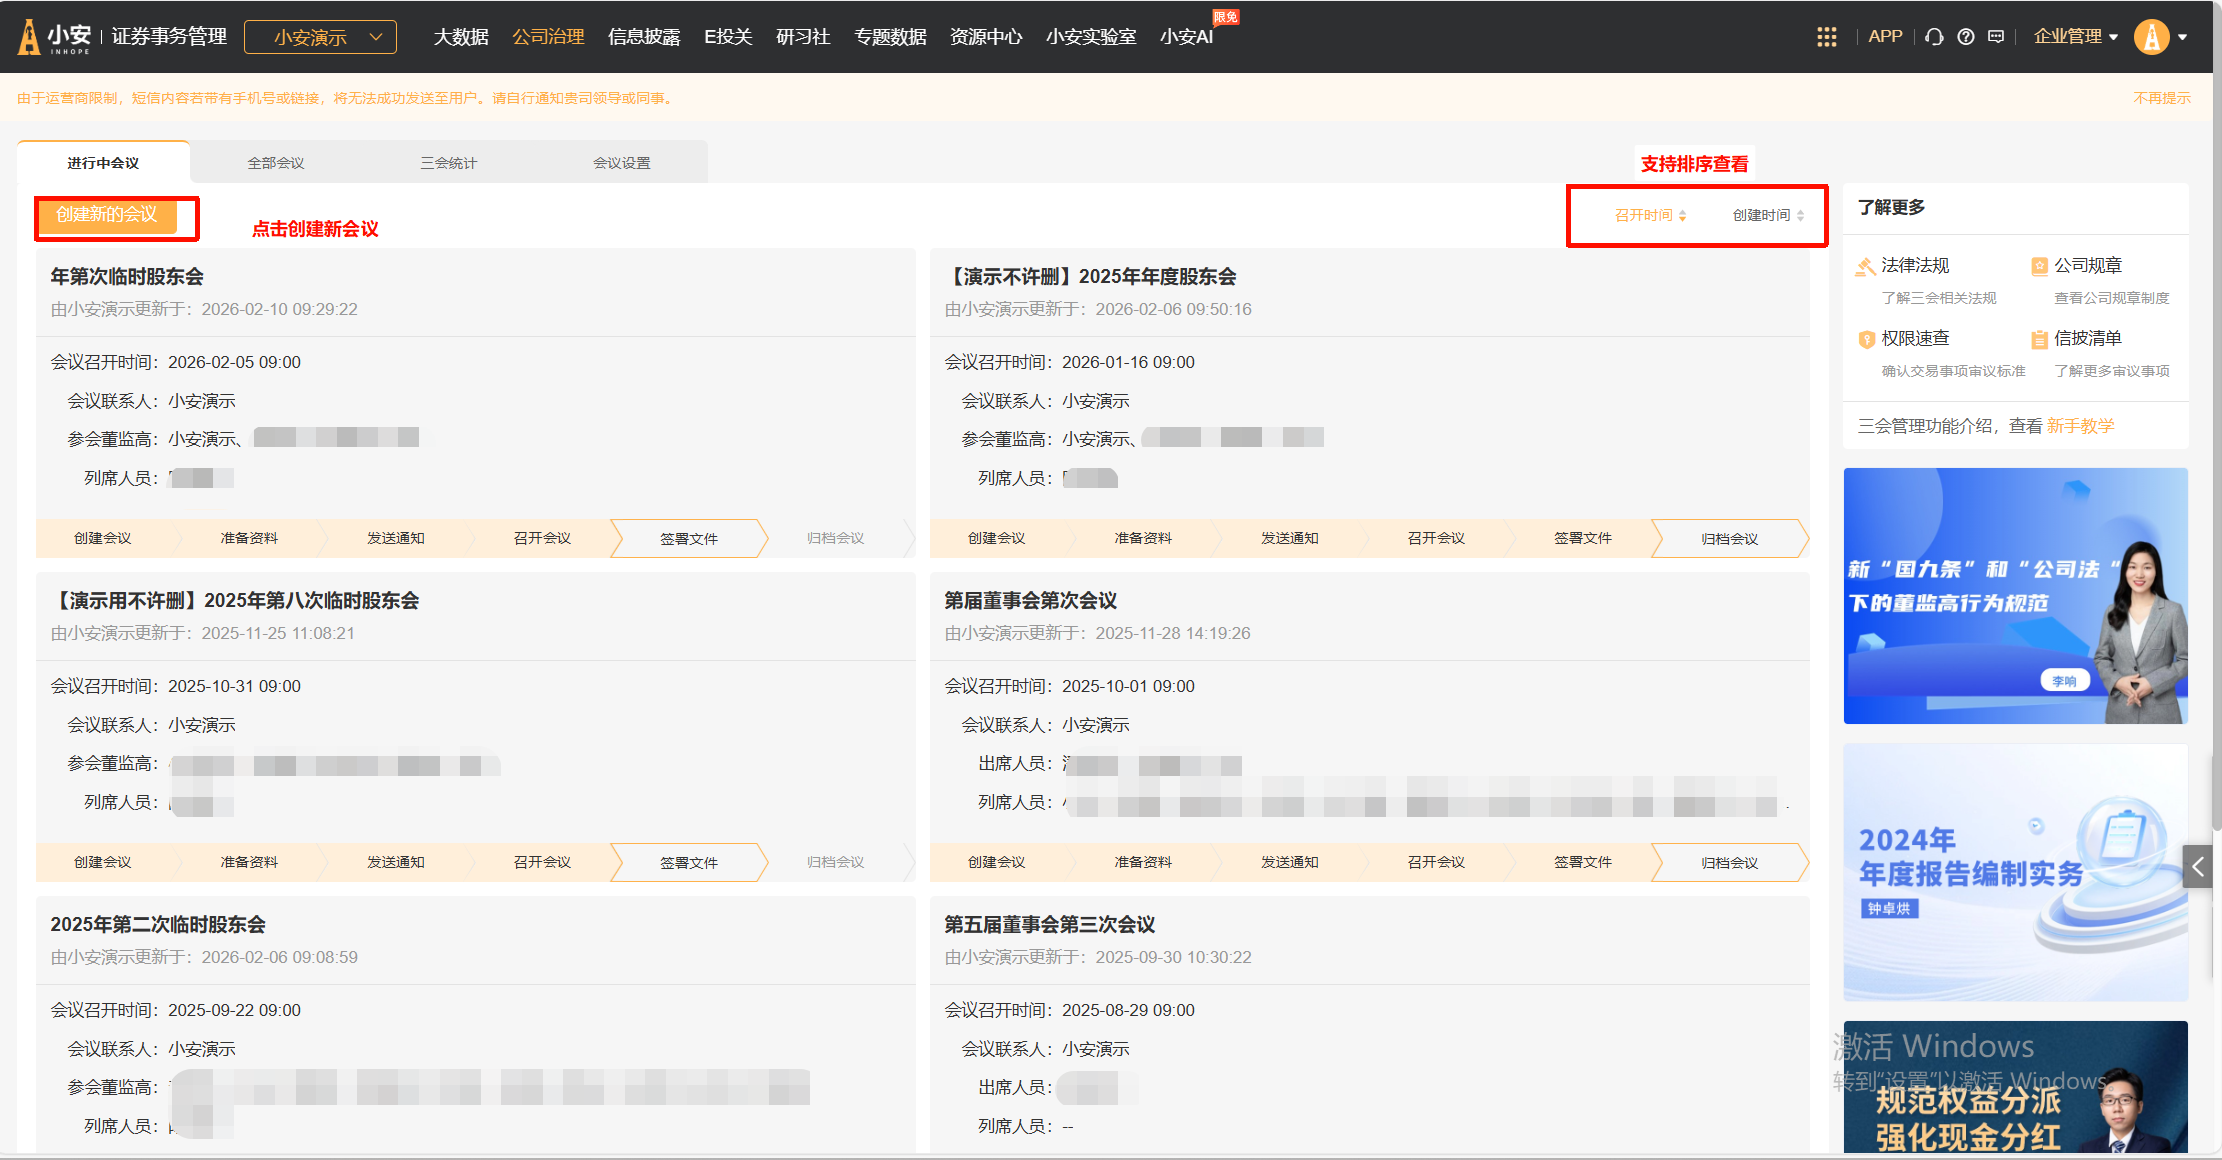Expand the collapsed side panel arrow
2222x1160 pixels.
2197,866
